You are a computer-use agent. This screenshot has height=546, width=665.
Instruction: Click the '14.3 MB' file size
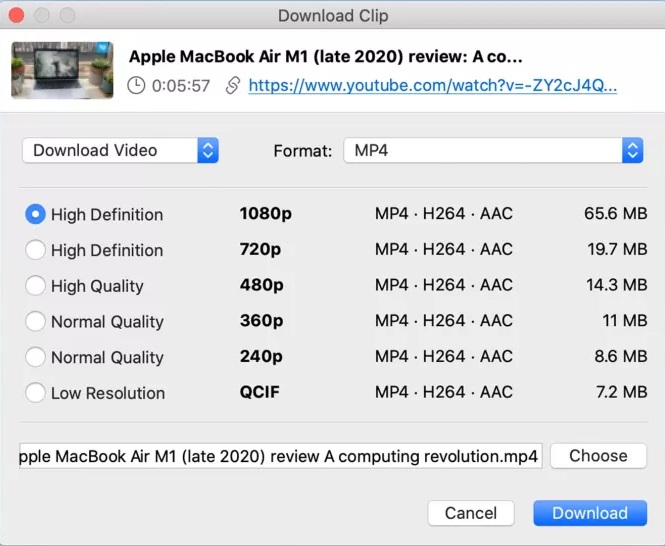click(617, 285)
